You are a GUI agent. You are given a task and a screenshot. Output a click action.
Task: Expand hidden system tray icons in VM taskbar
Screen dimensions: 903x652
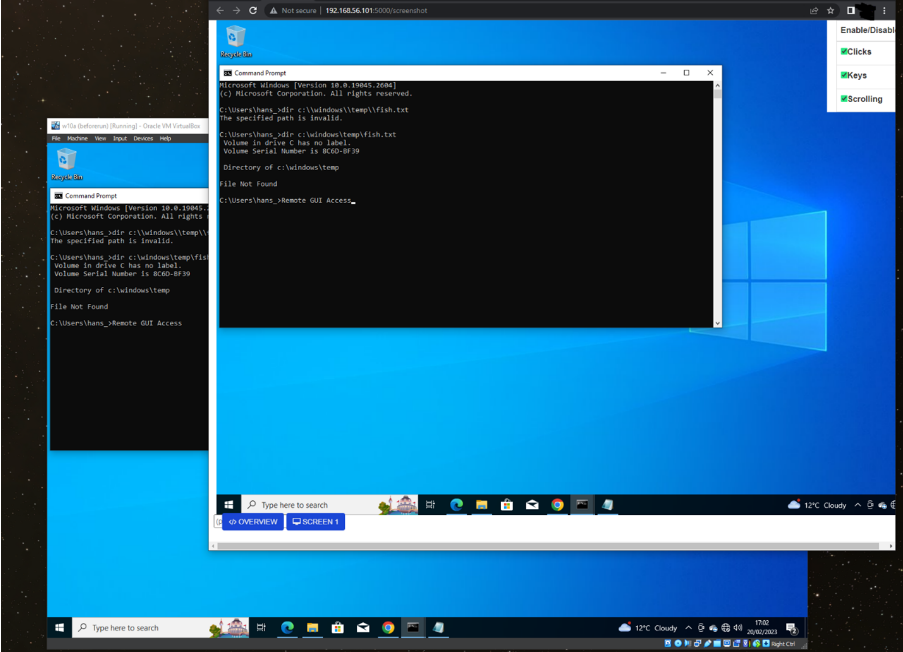pos(688,628)
